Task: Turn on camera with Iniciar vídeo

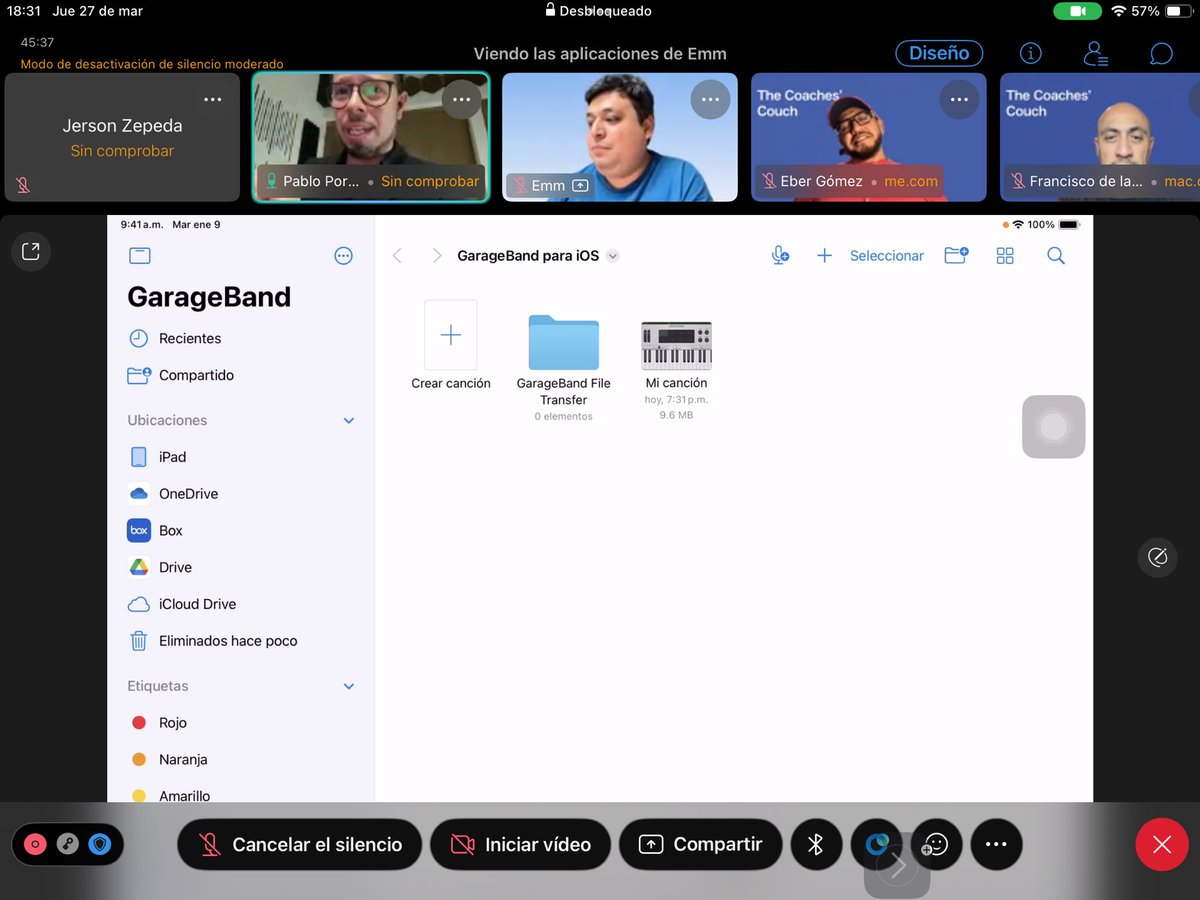Action: (x=520, y=844)
